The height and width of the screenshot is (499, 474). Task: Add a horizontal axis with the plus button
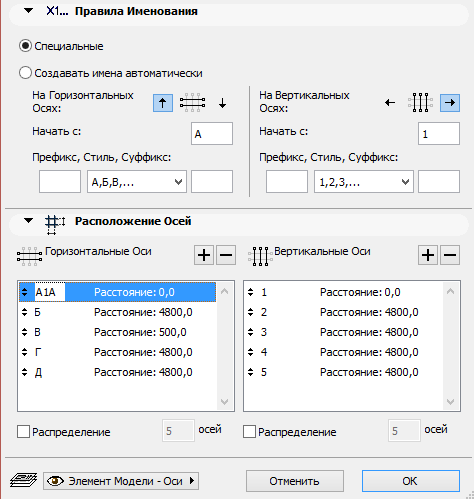204,255
